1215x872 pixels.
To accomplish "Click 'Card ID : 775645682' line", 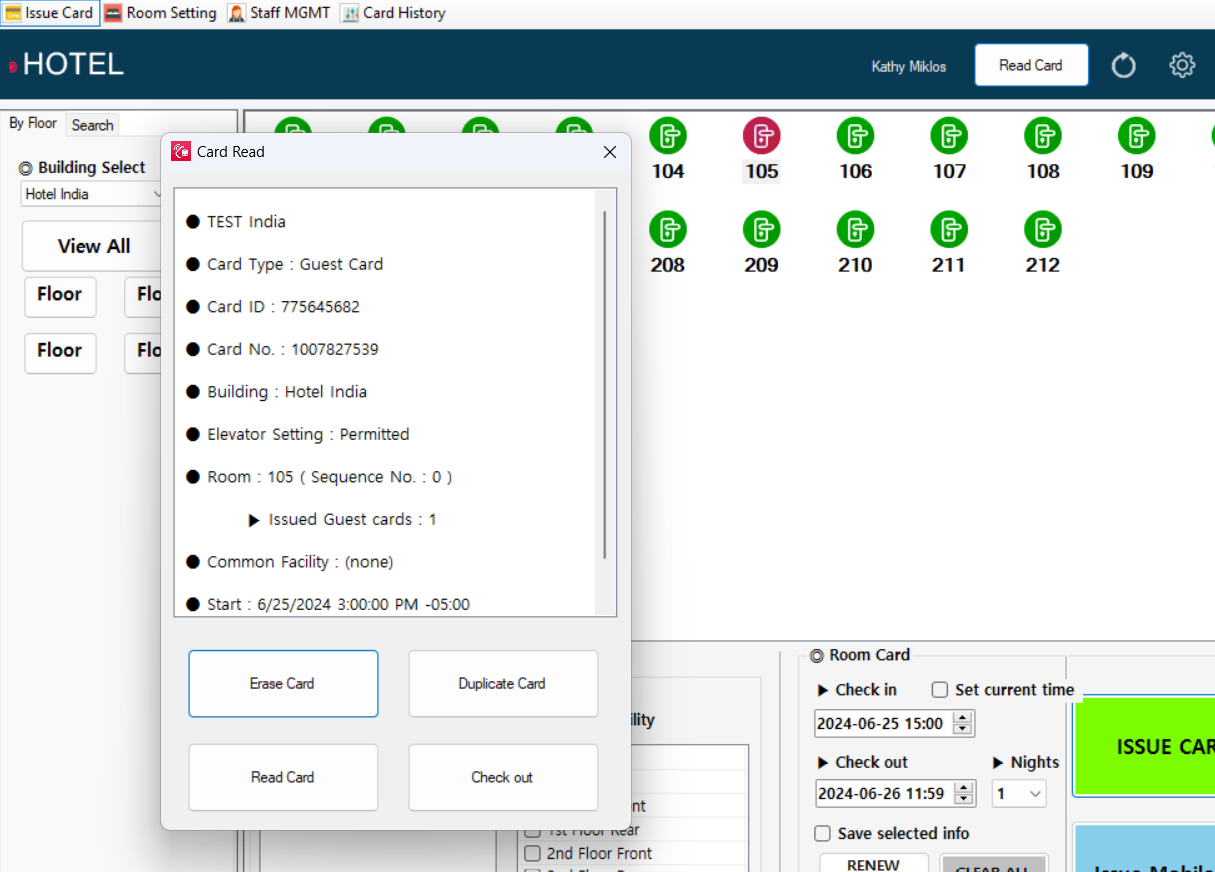I will (x=283, y=307).
